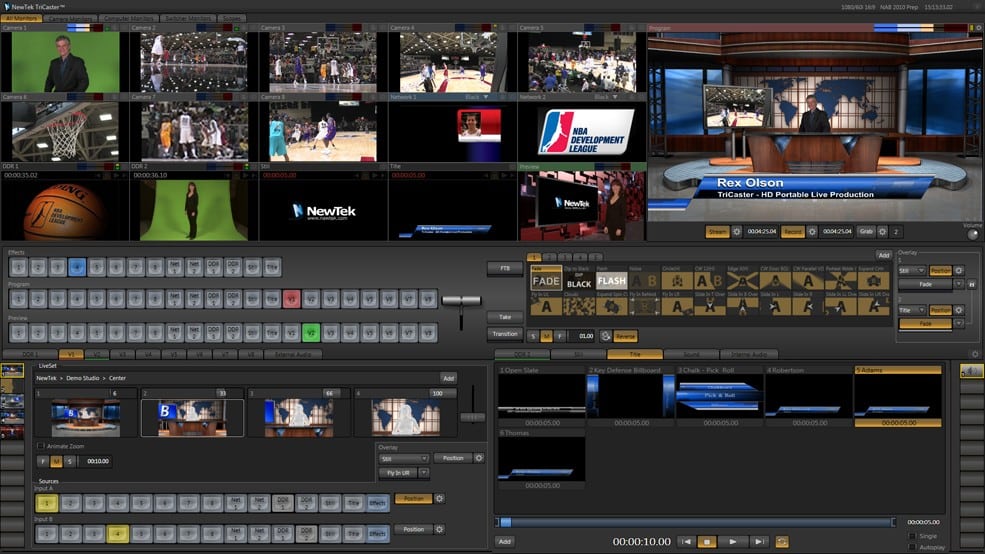Open transition bank tab 1
The image size is (985, 554).
tap(534, 257)
